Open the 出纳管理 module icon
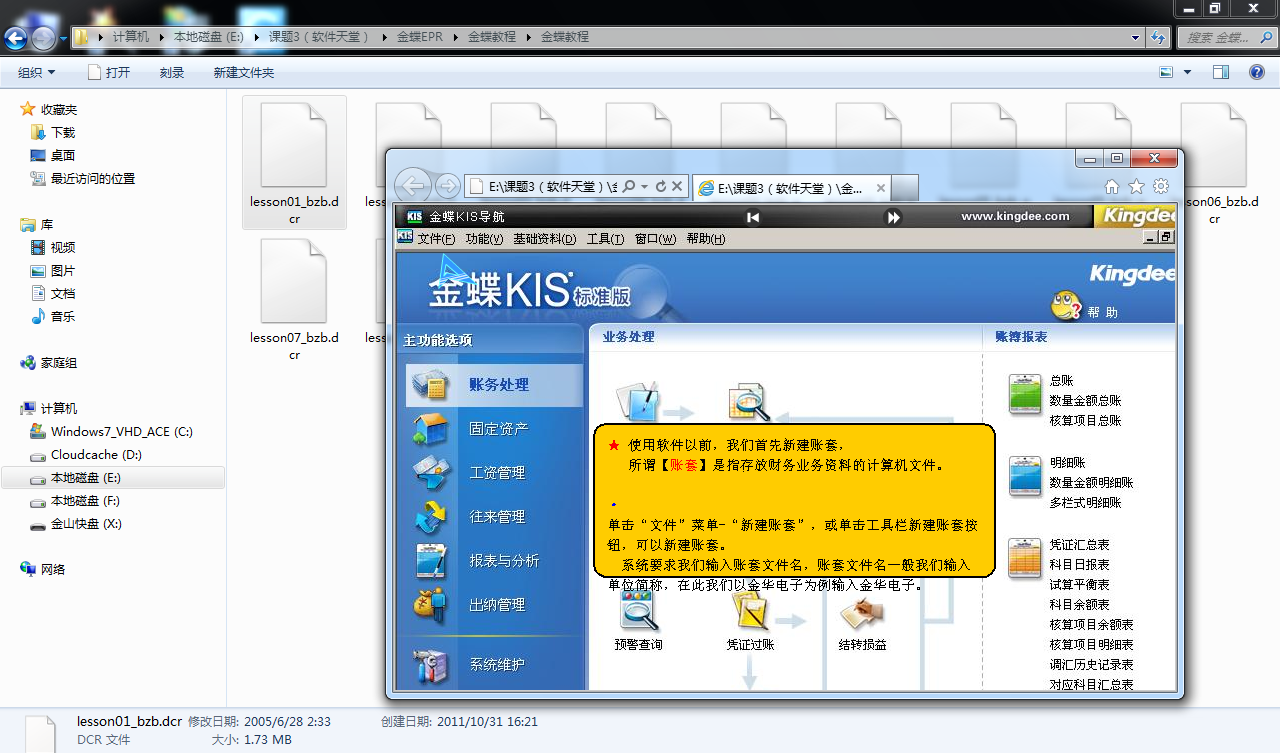 [x=430, y=605]
